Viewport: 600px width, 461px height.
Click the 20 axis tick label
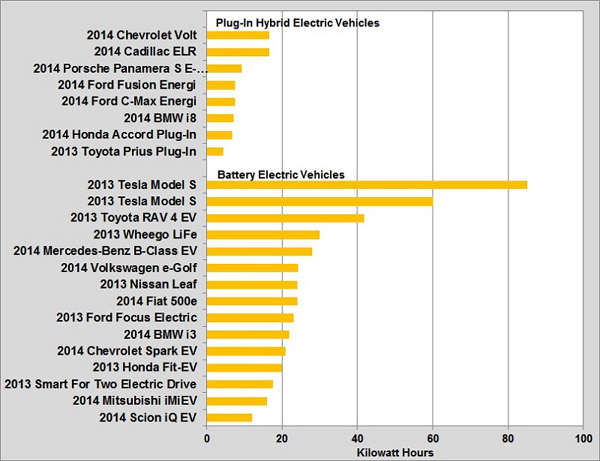pos(282,438)
